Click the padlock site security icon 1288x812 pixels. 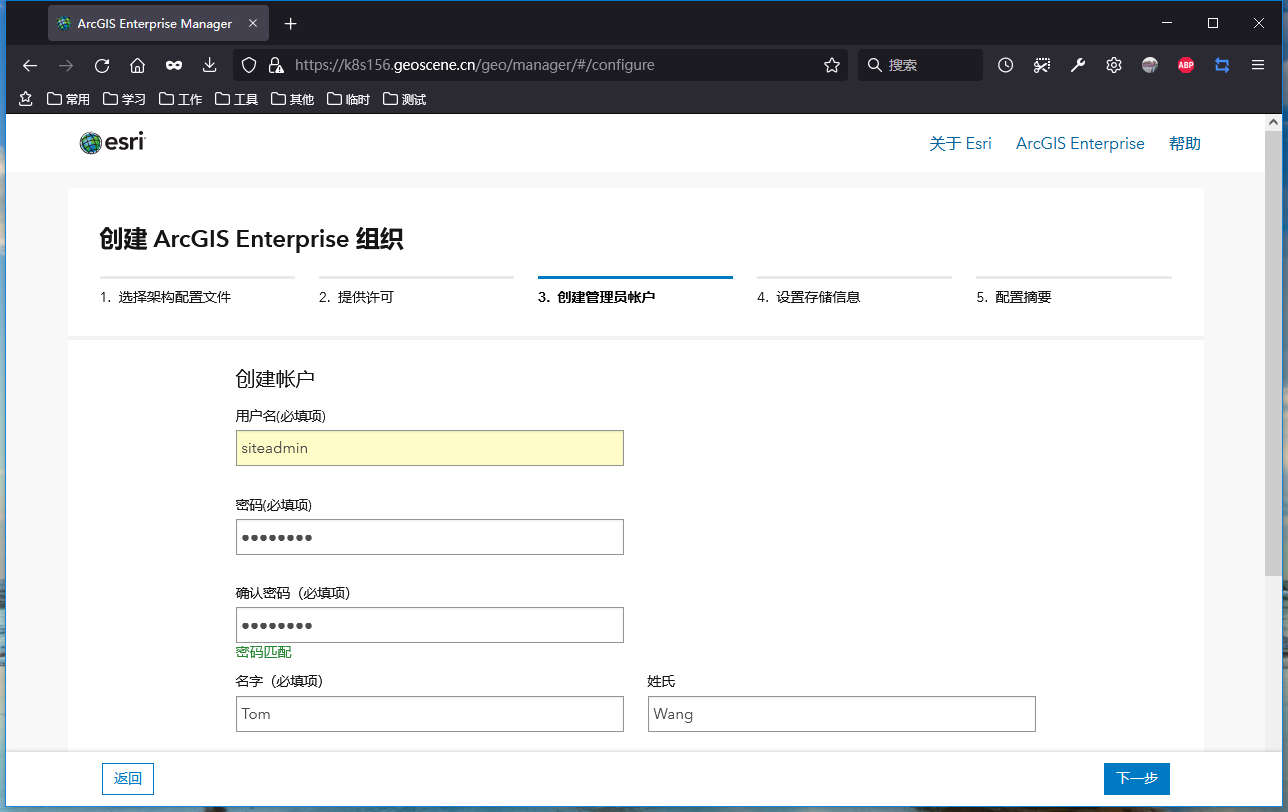coord(276,65)
